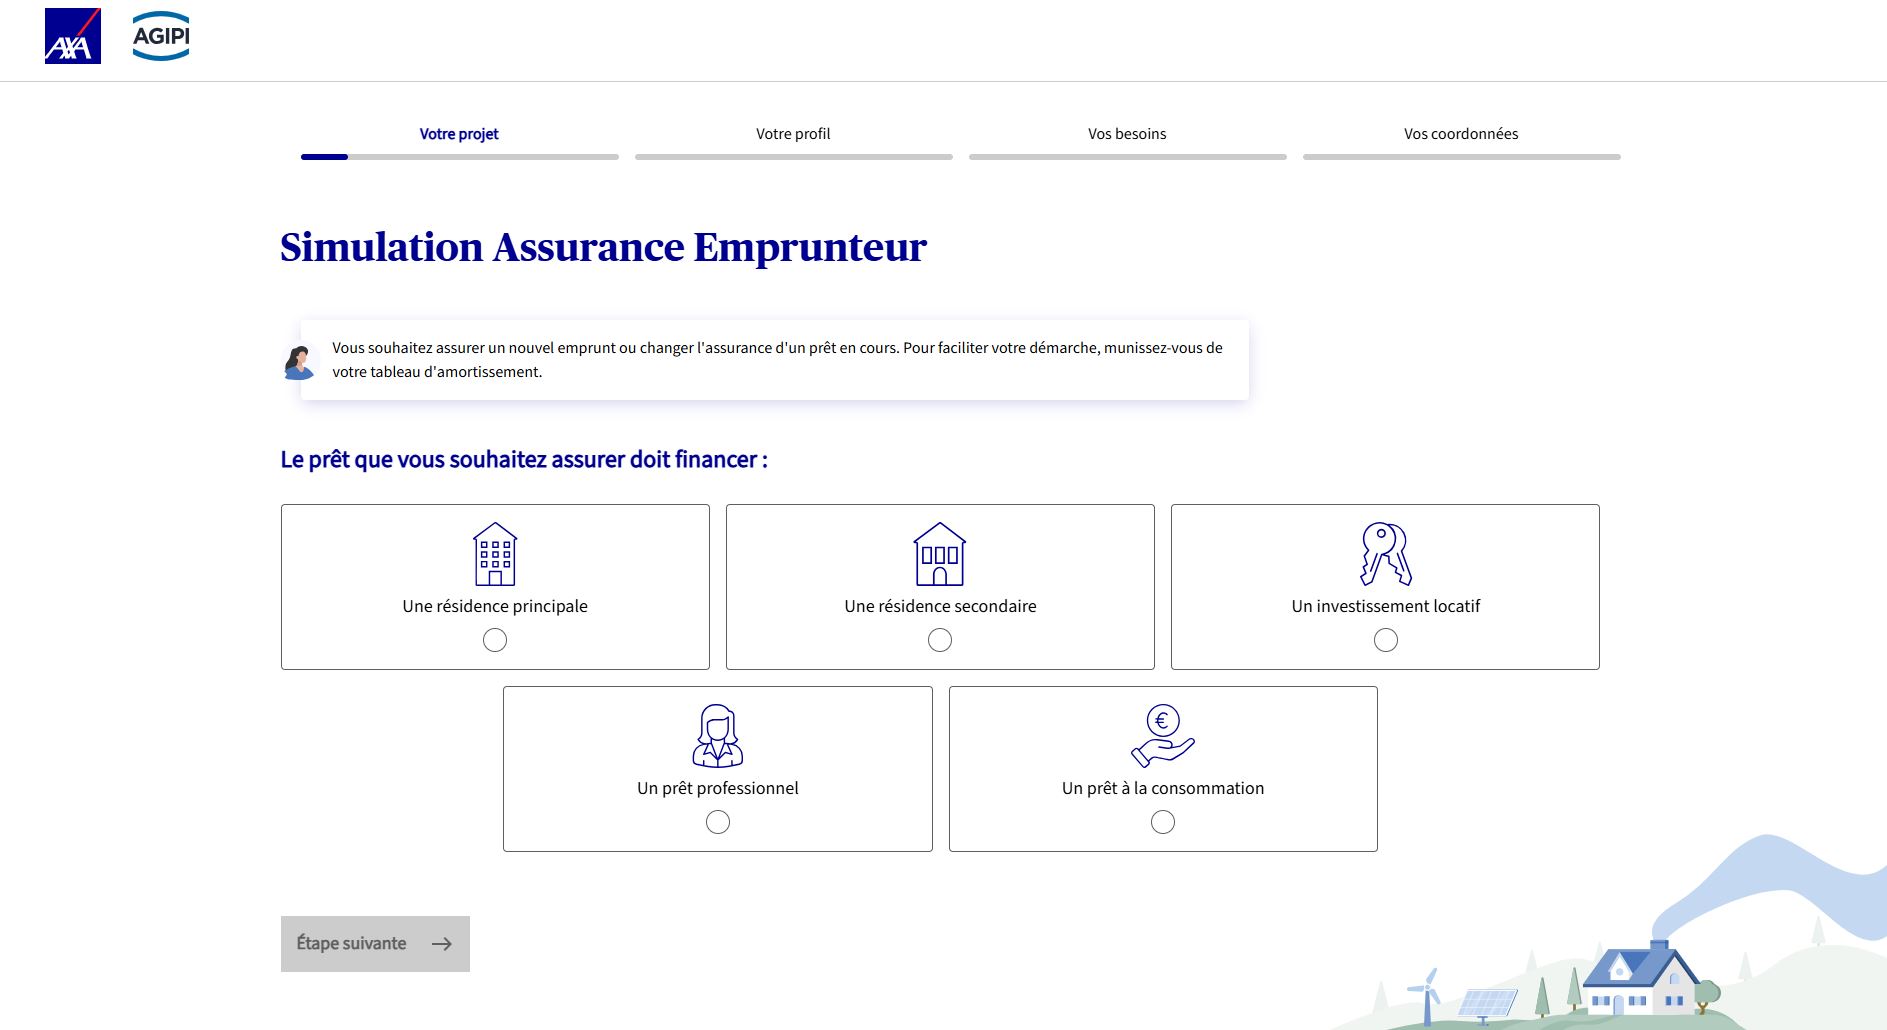Click the euro hand icon for consumer loan
Viewport: 1887px width, 1030px height.
click(1162, 736)
